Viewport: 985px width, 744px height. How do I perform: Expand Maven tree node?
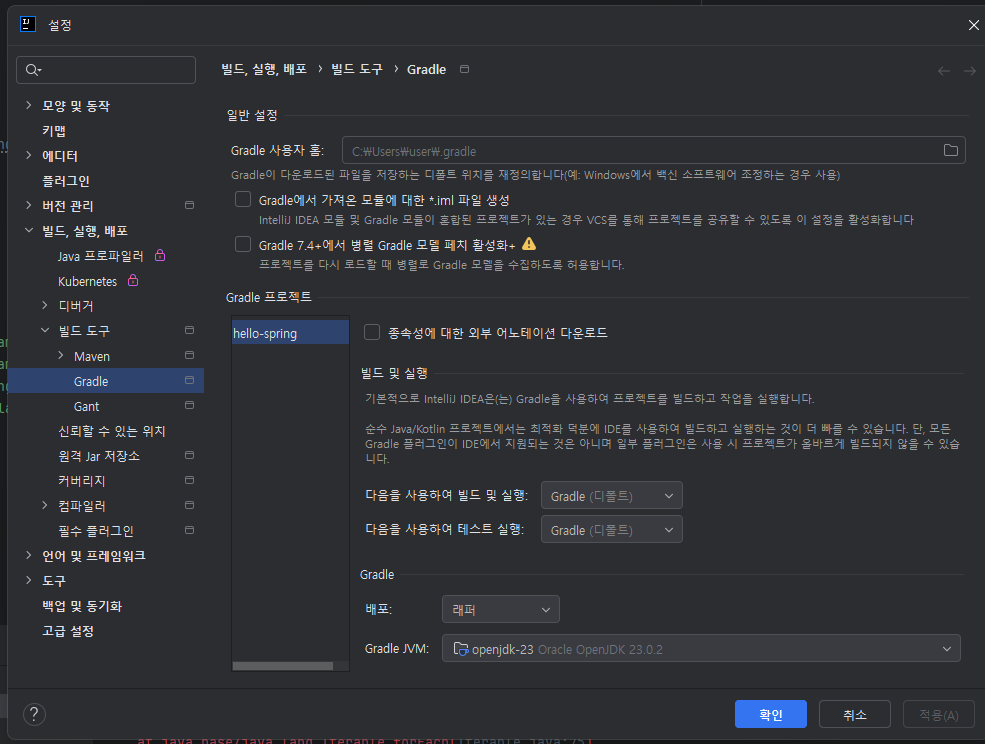point(61,355)
